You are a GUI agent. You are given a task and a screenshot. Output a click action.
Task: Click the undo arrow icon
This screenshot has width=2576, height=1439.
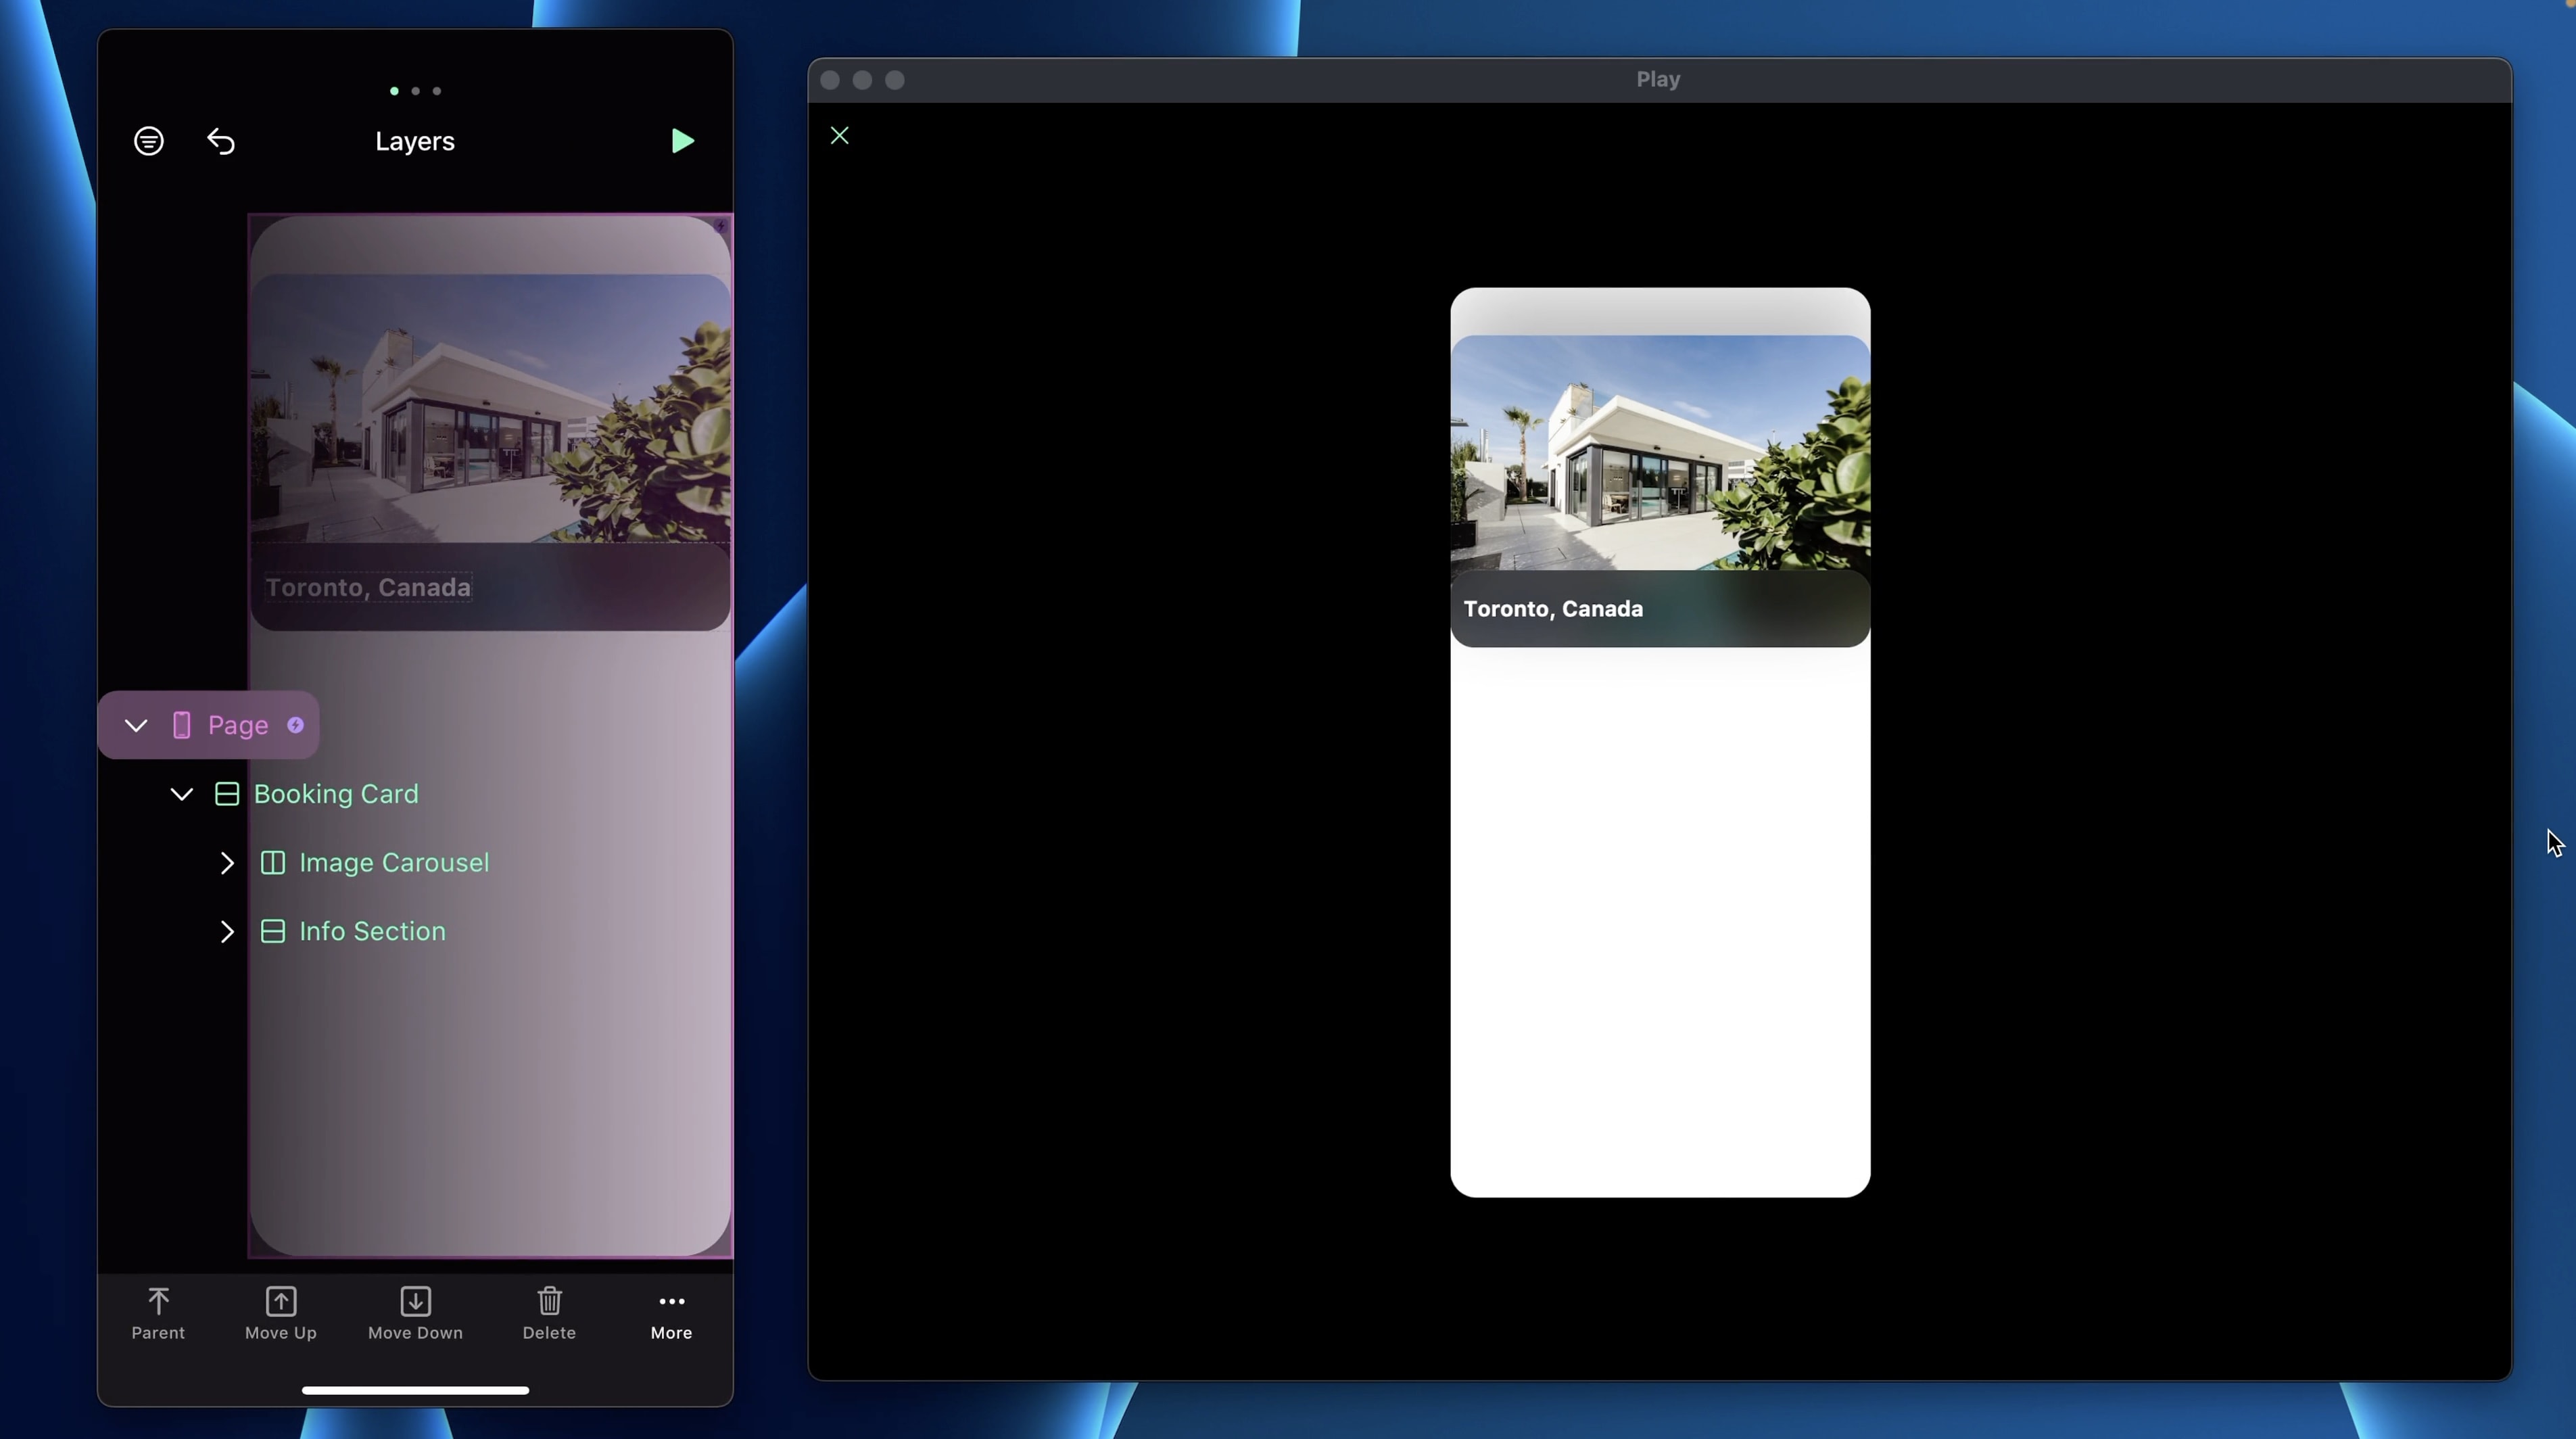click(x=221, y=141)
